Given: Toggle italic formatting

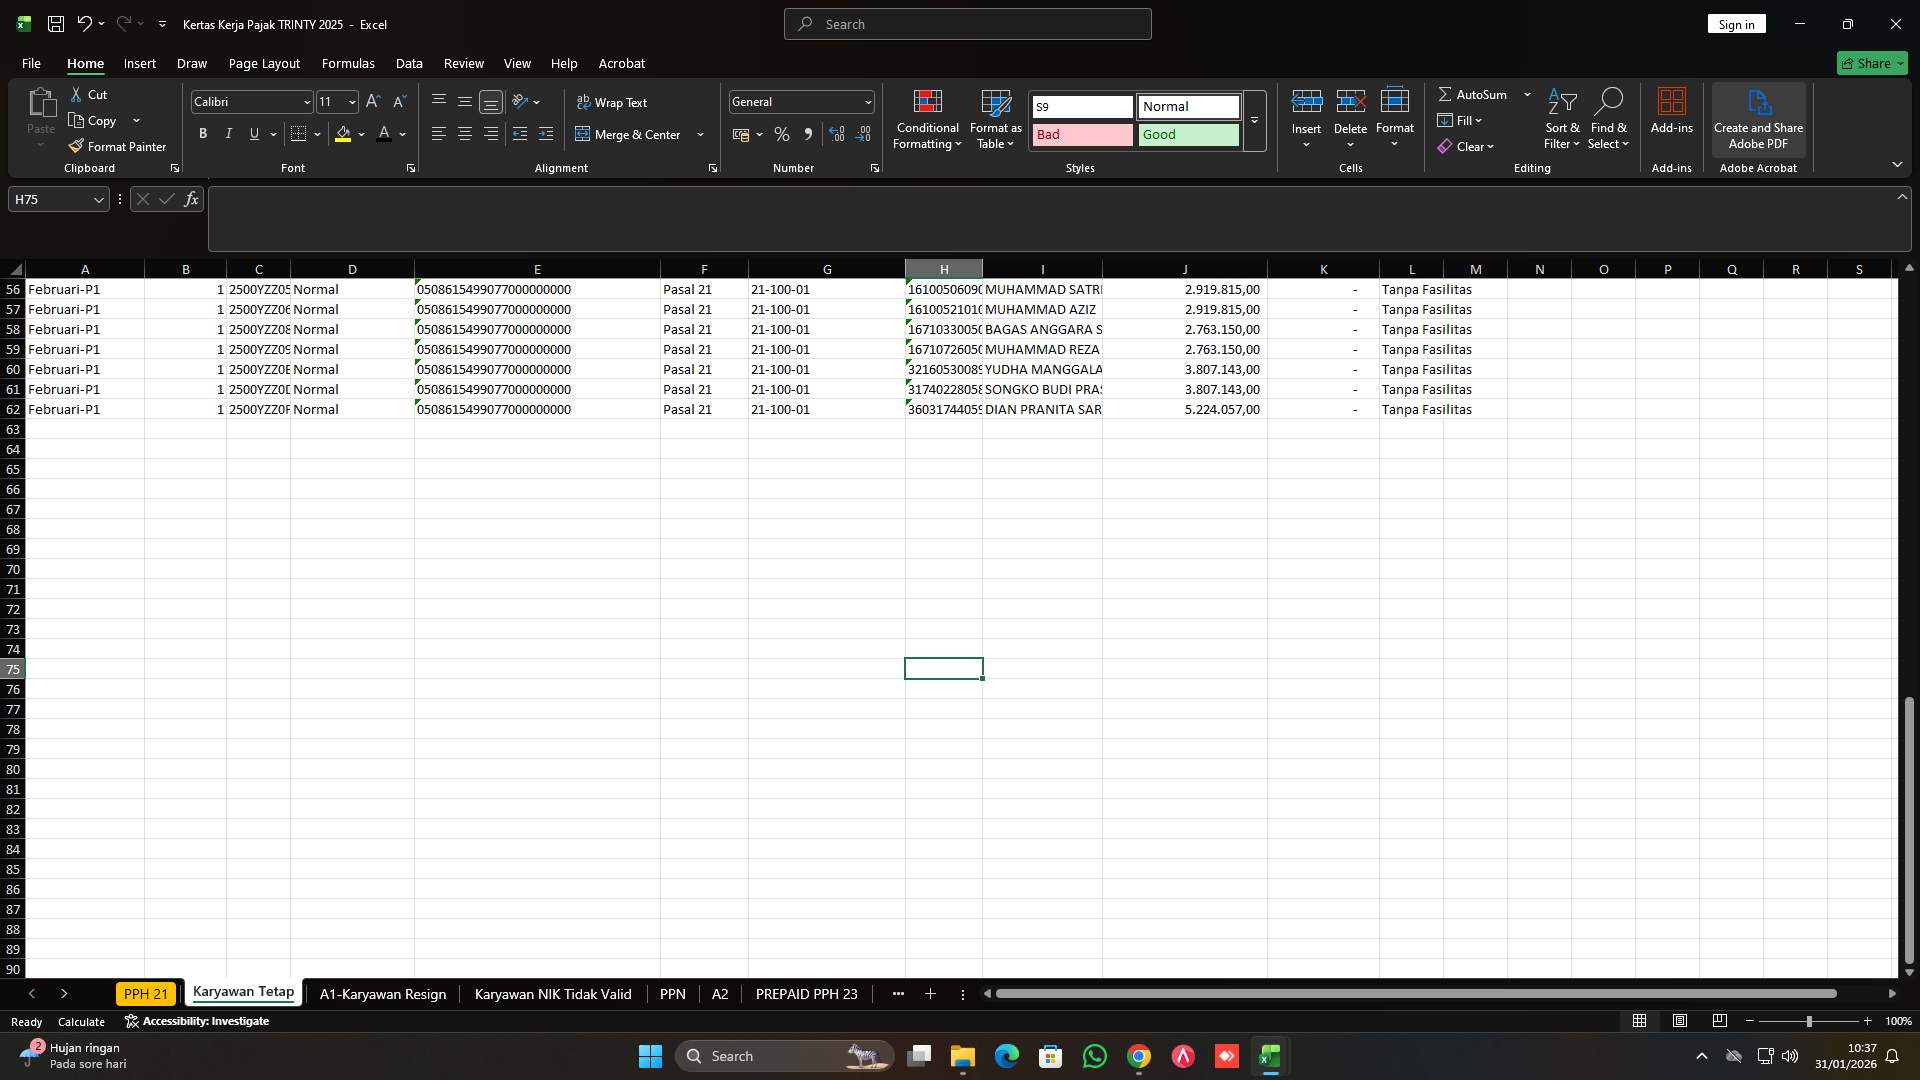Looking at the screenshot, I should coord(228,133).
